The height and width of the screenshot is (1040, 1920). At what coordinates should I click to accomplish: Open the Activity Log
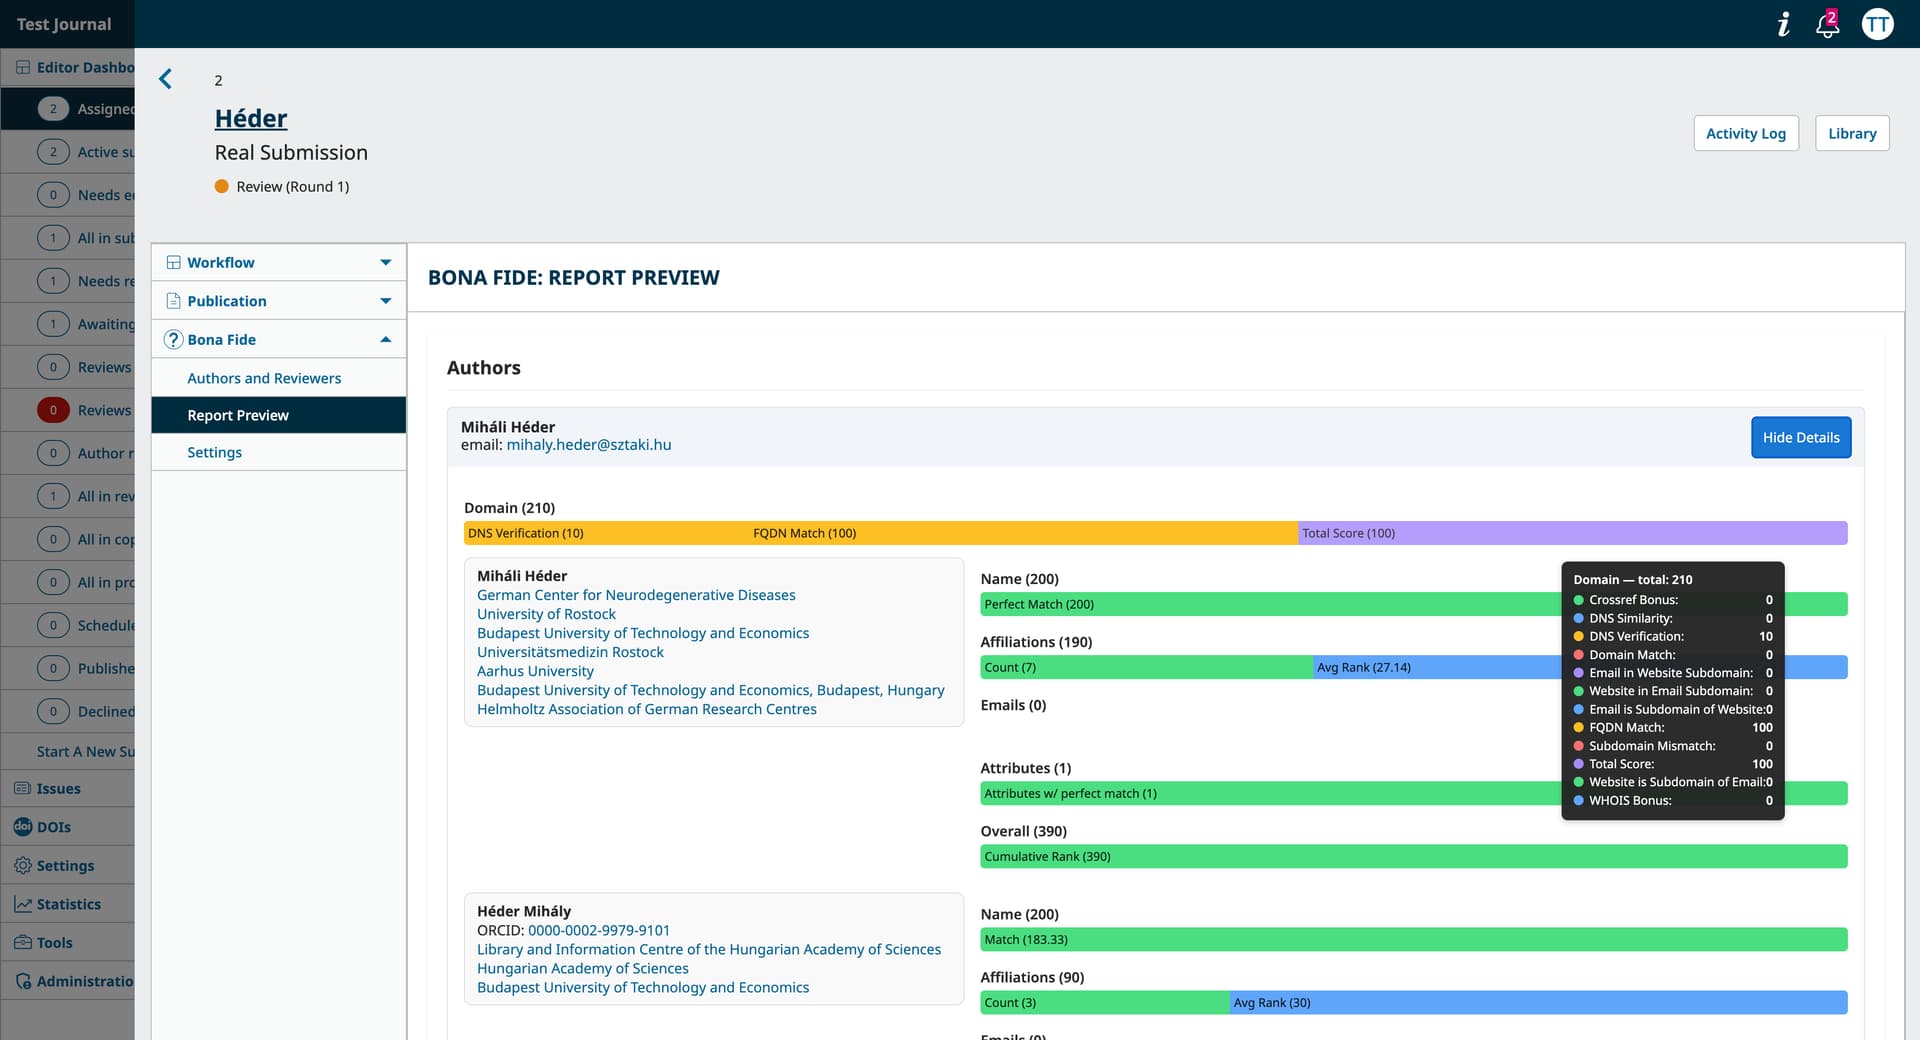point(1745,133)
